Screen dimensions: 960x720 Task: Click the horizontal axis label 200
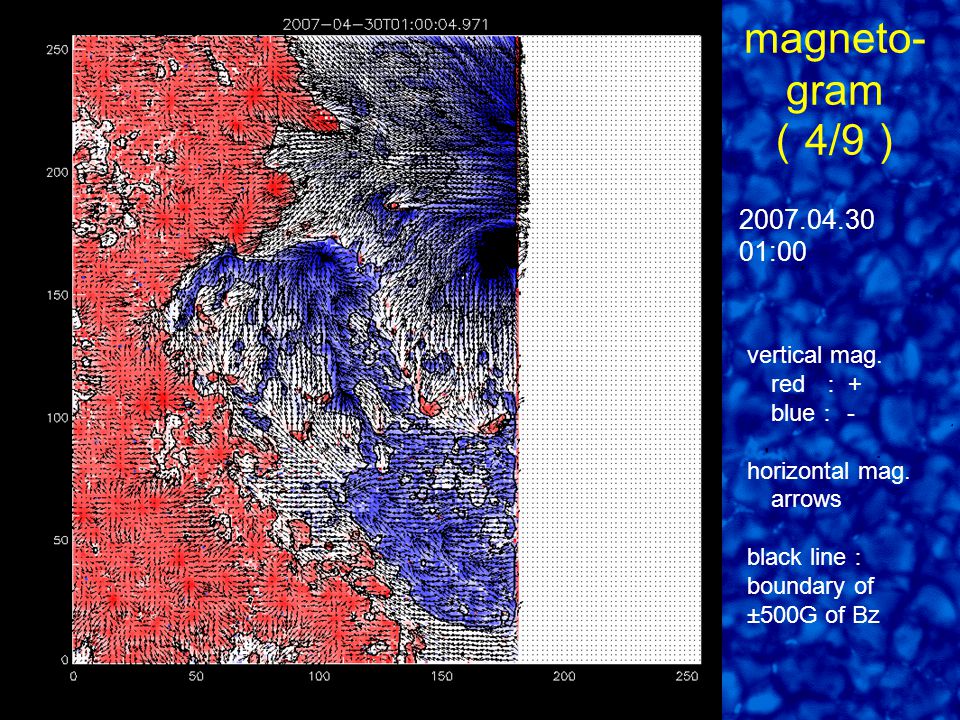(x=564, y=676)
